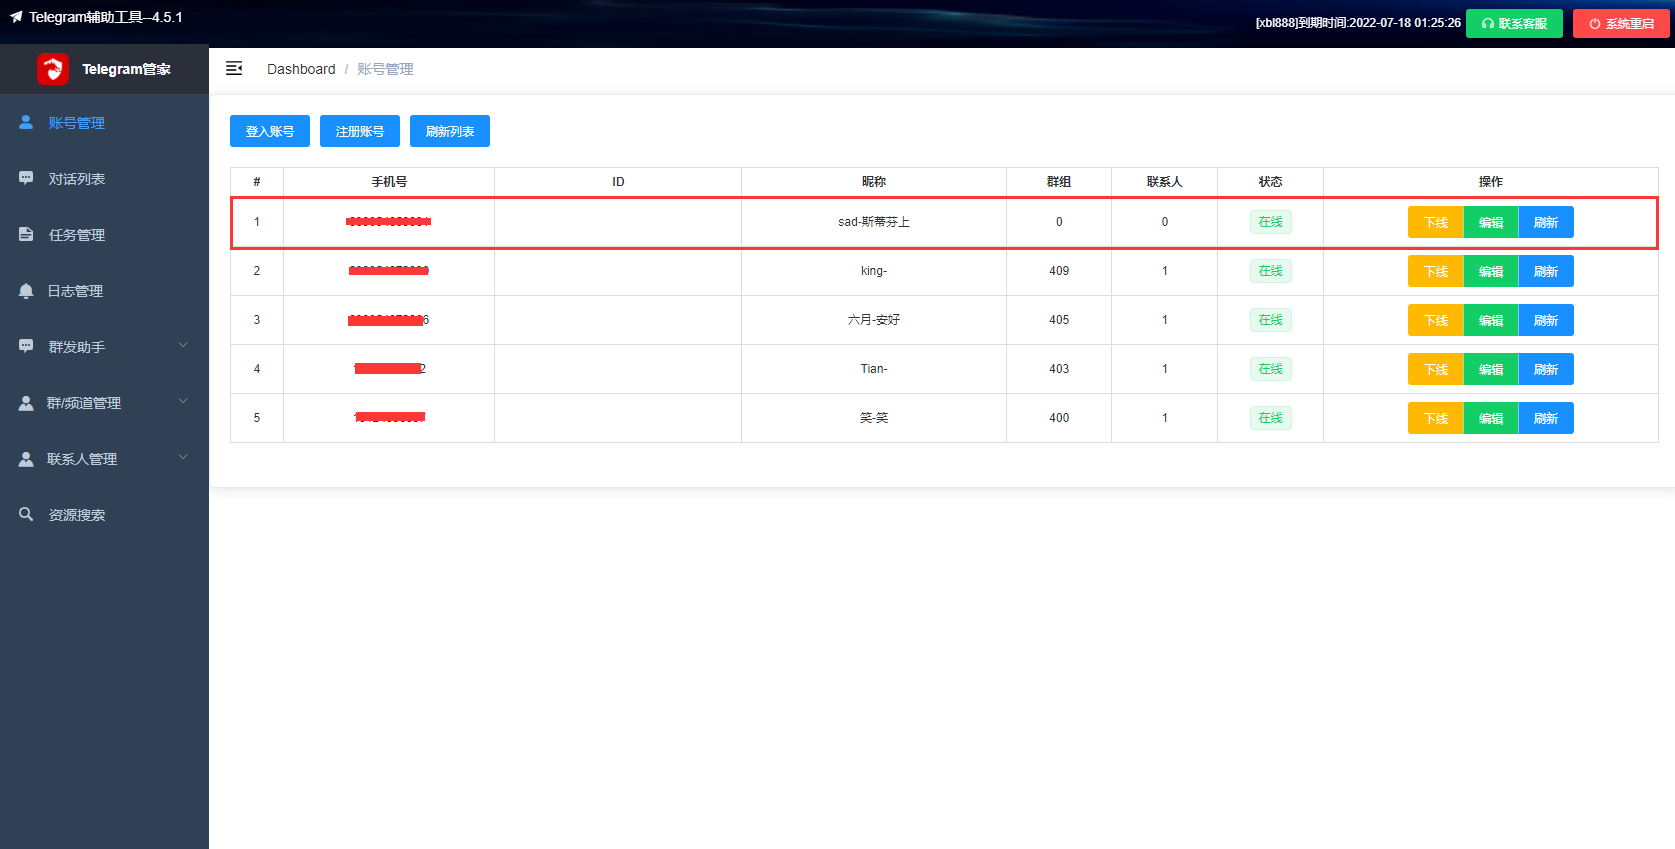1675x849 pixels.
Task: Click the 状态 column header
Action: point(1270,182)
